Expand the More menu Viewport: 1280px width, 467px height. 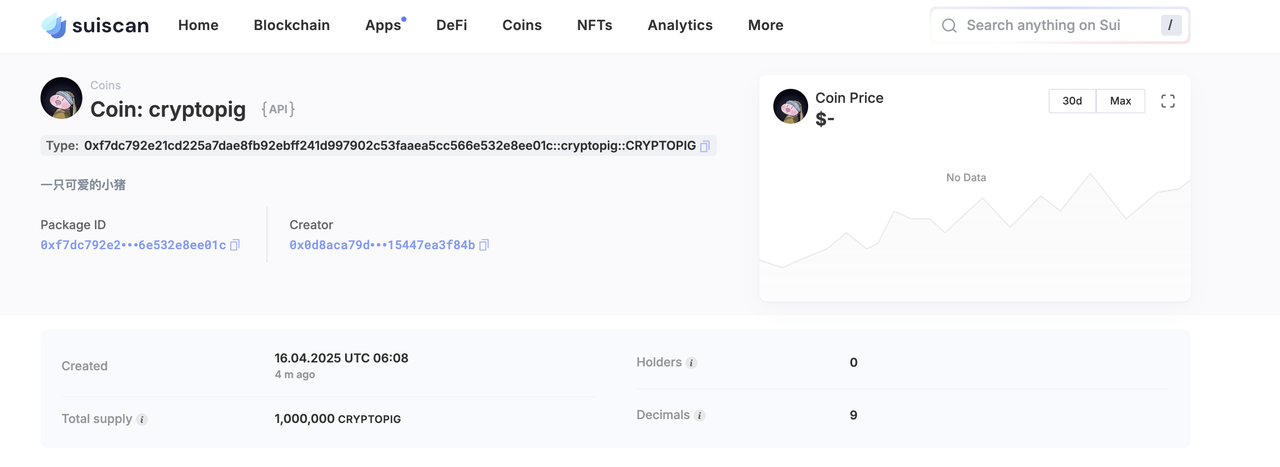coord(766,25)
